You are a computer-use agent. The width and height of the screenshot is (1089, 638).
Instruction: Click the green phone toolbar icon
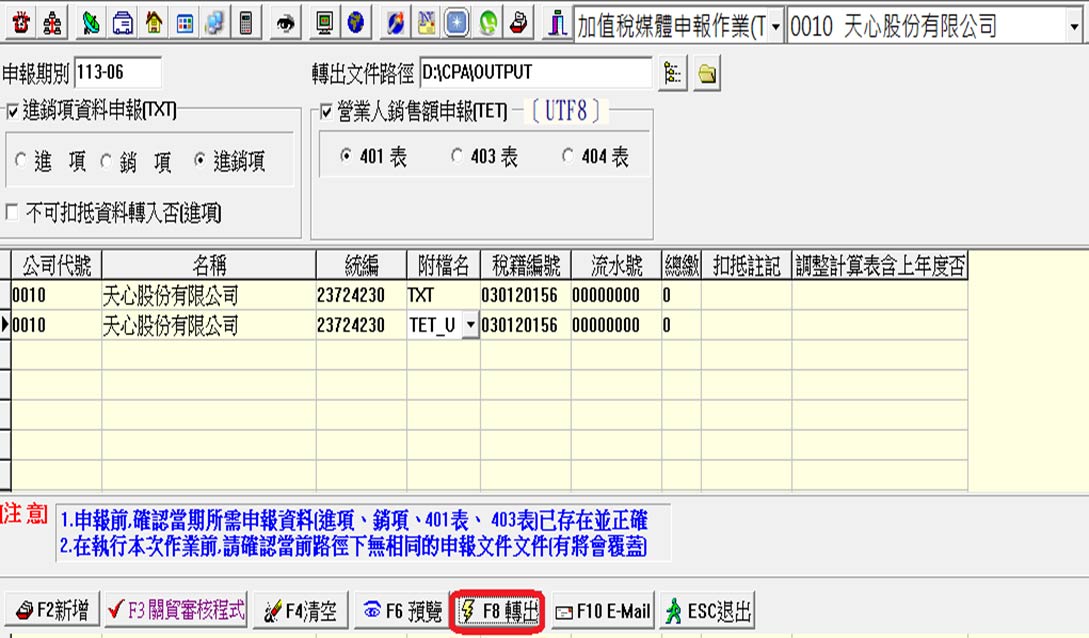pyautogui.click(x=489, y=23)
